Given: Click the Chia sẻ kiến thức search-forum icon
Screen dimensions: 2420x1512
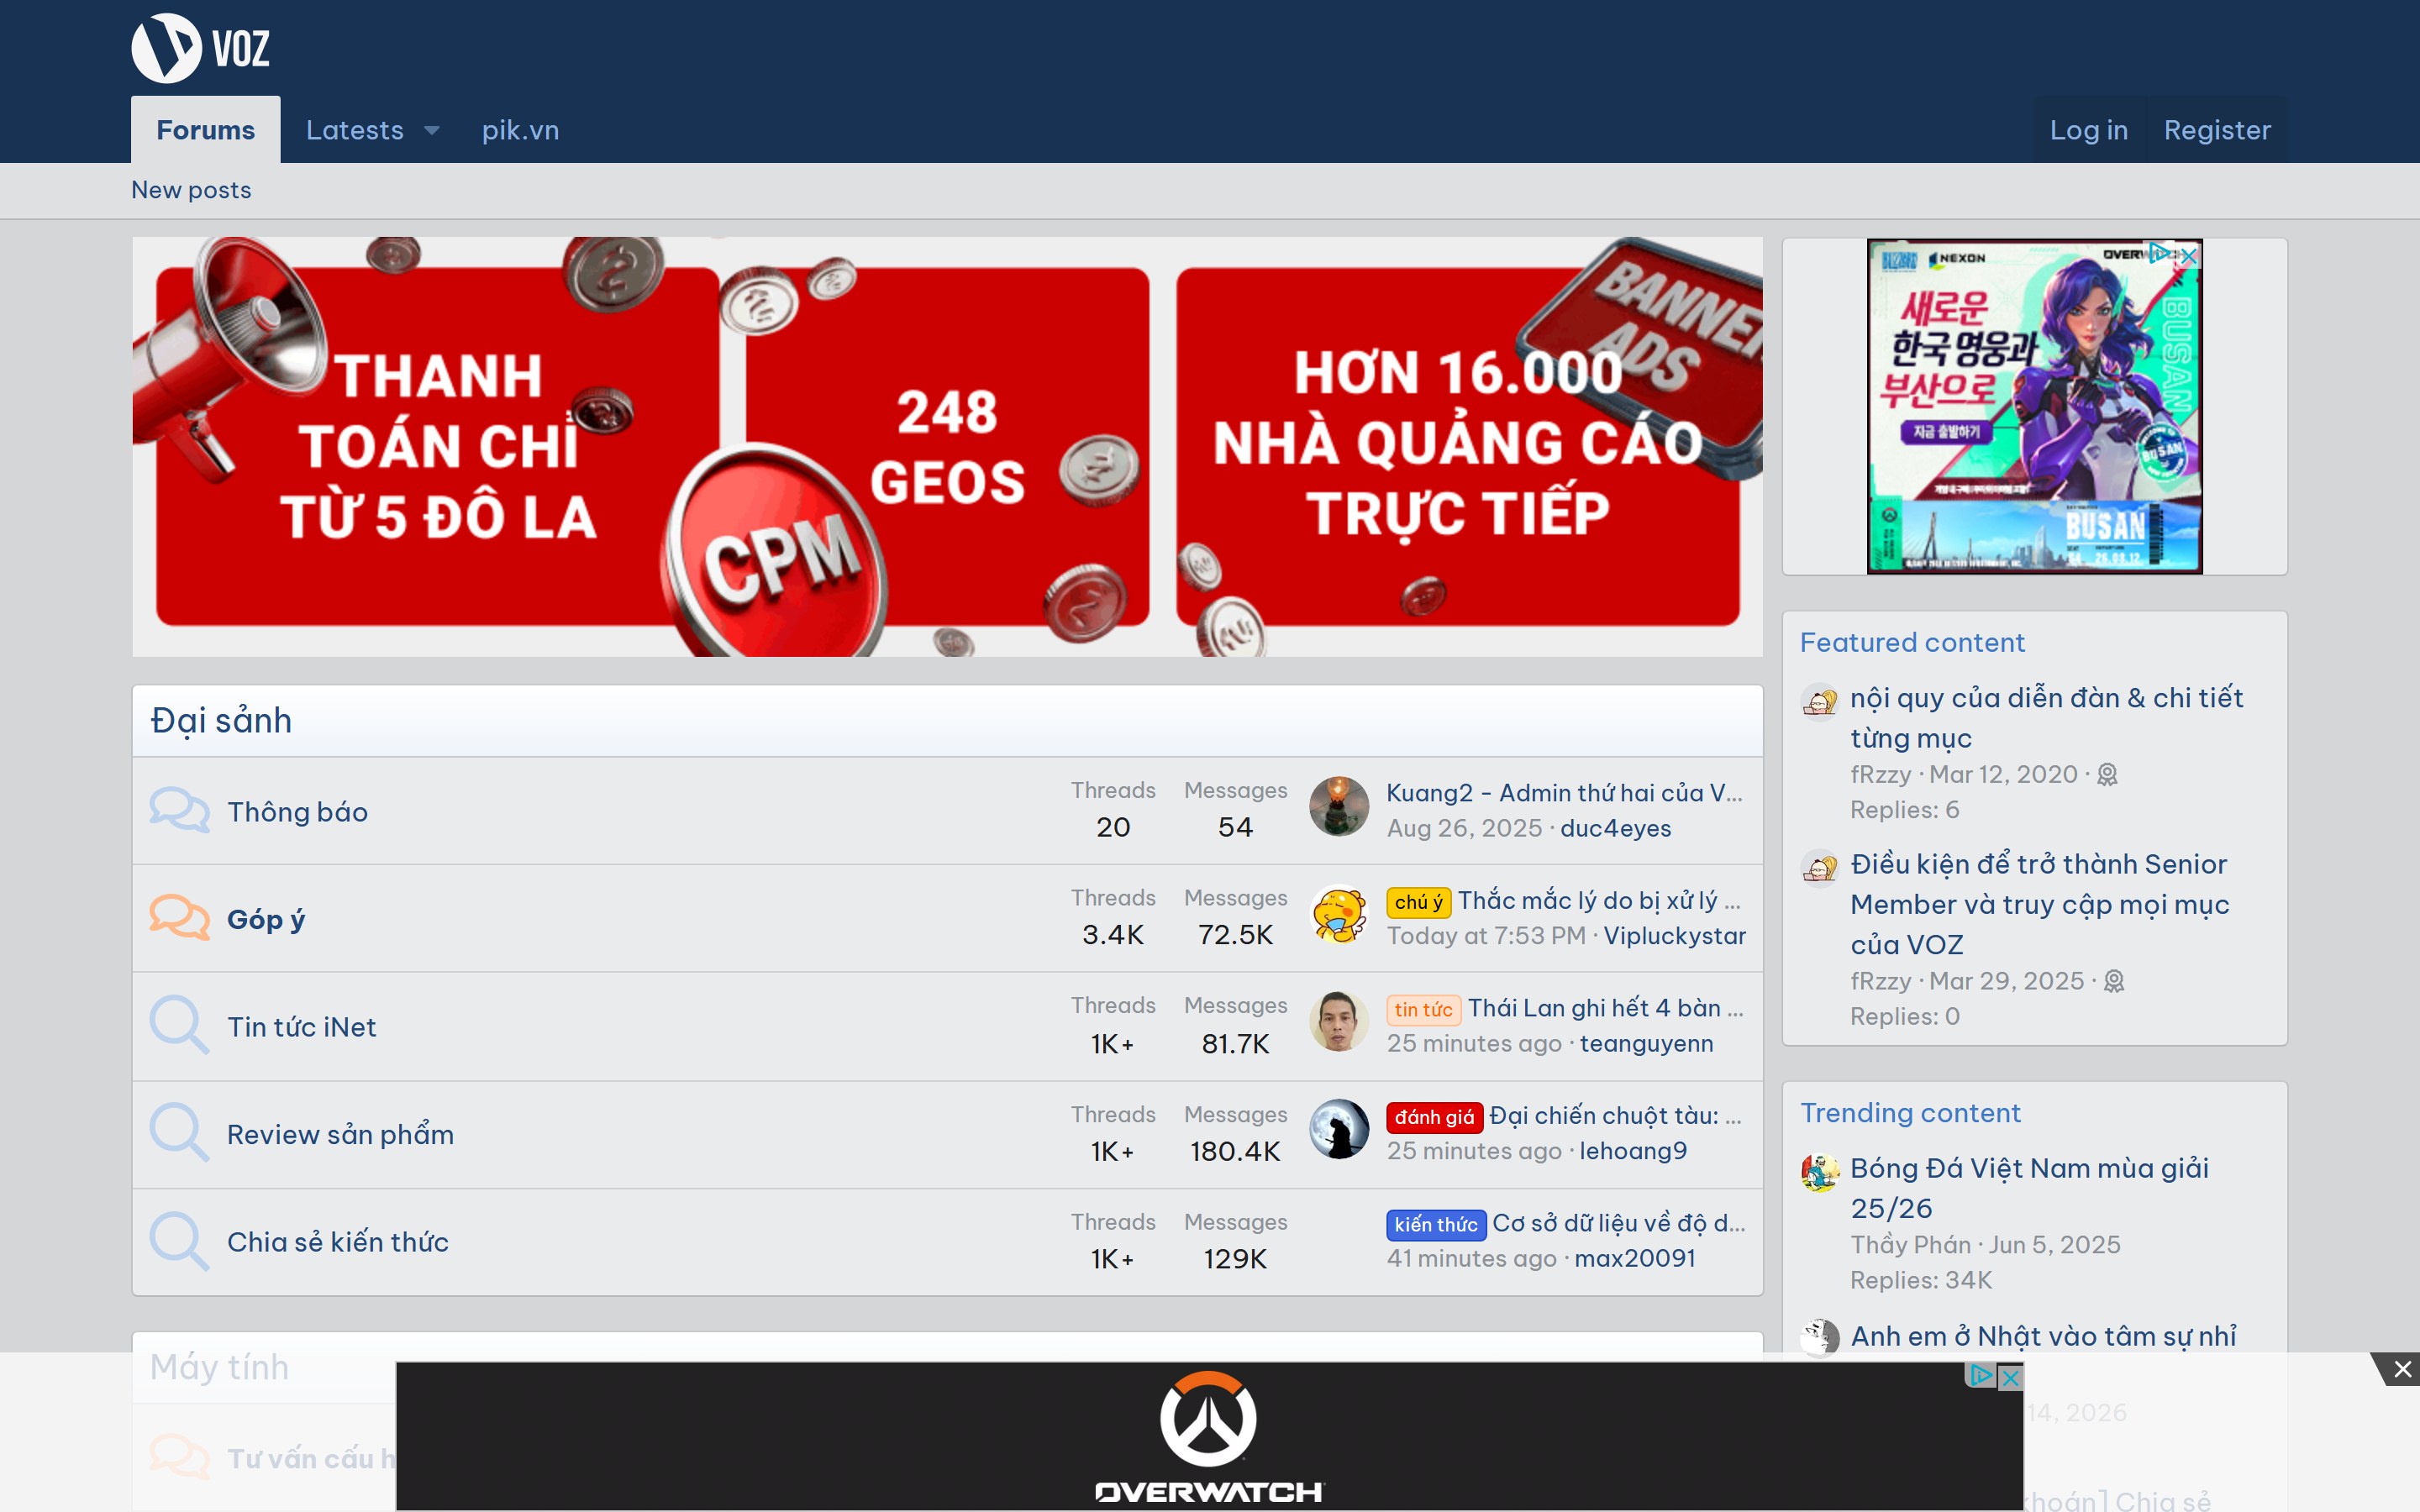Looking at the screenshot, I should pos(179,1242).
